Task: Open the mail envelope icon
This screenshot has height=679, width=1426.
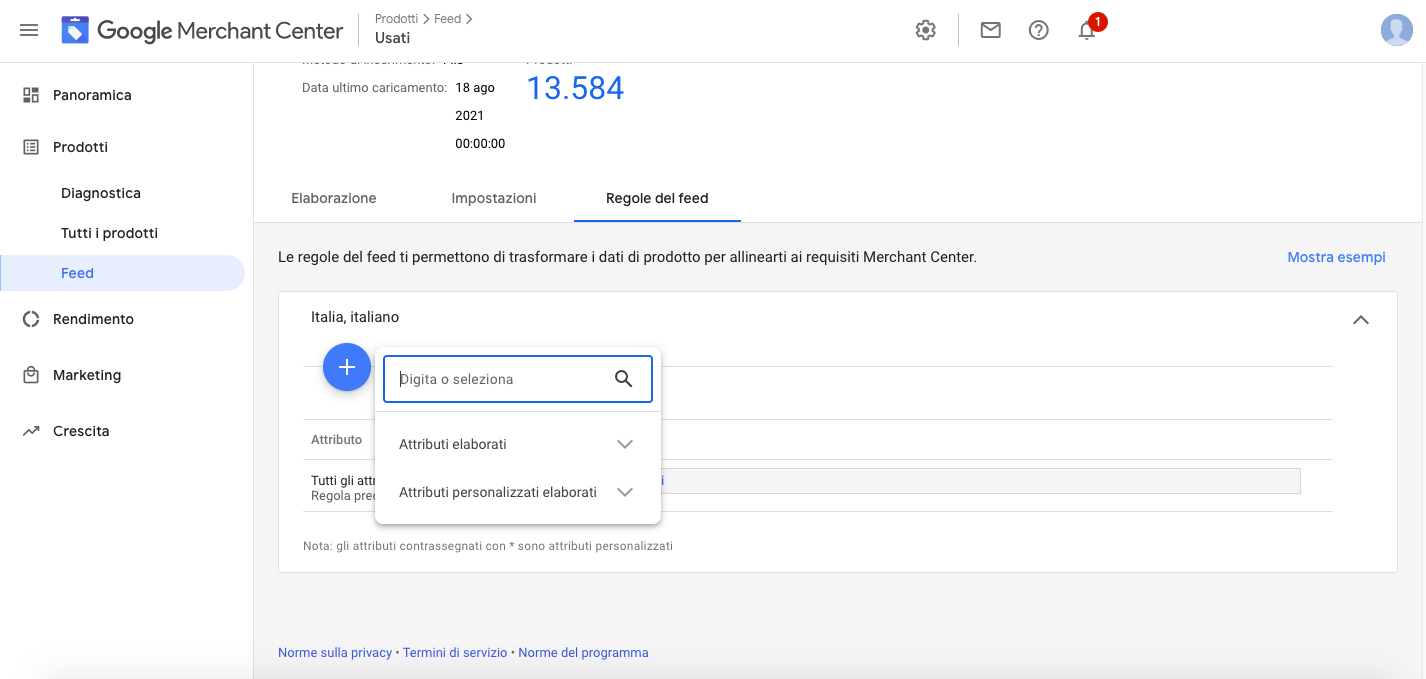Action: click(990, 31)
